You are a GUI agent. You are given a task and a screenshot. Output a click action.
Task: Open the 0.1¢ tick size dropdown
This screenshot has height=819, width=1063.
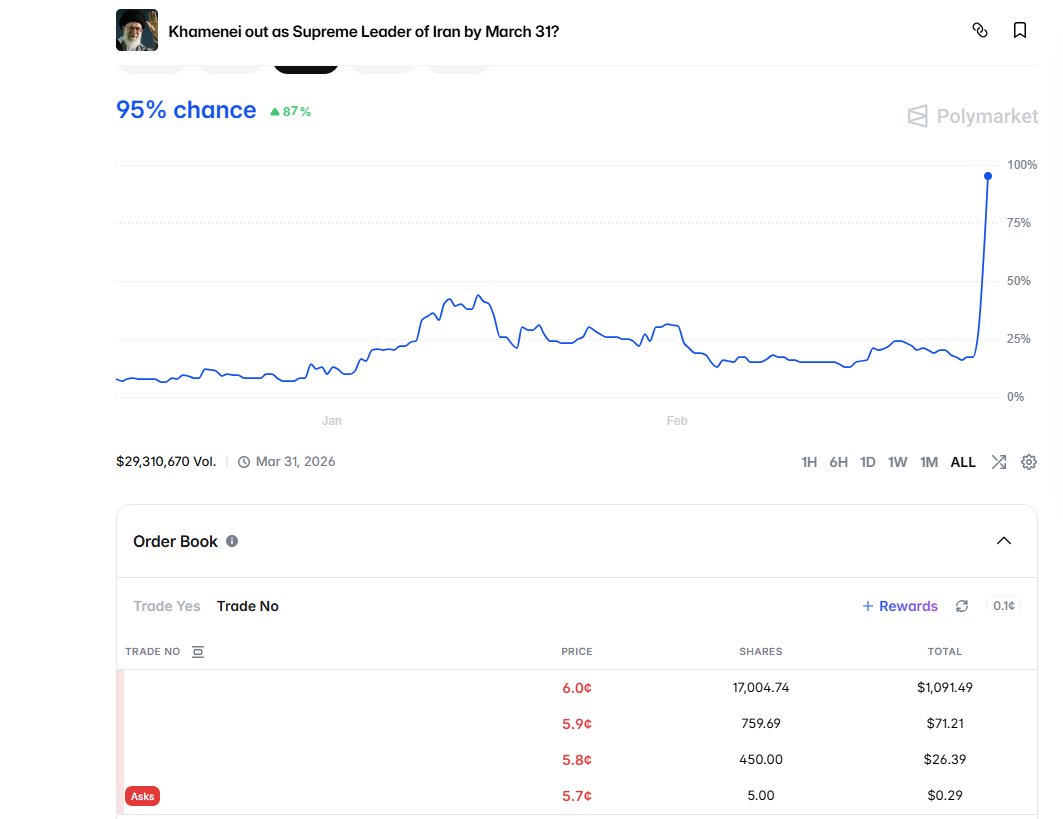[1004, 605]
